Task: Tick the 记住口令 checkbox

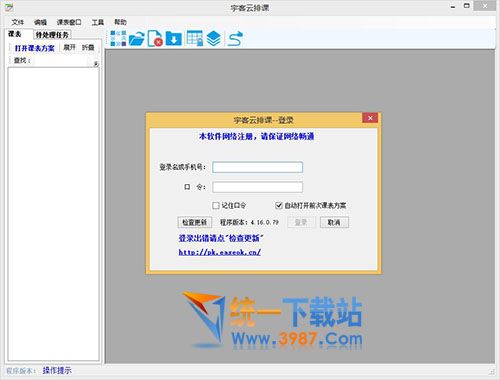Action: pos(216,205)
